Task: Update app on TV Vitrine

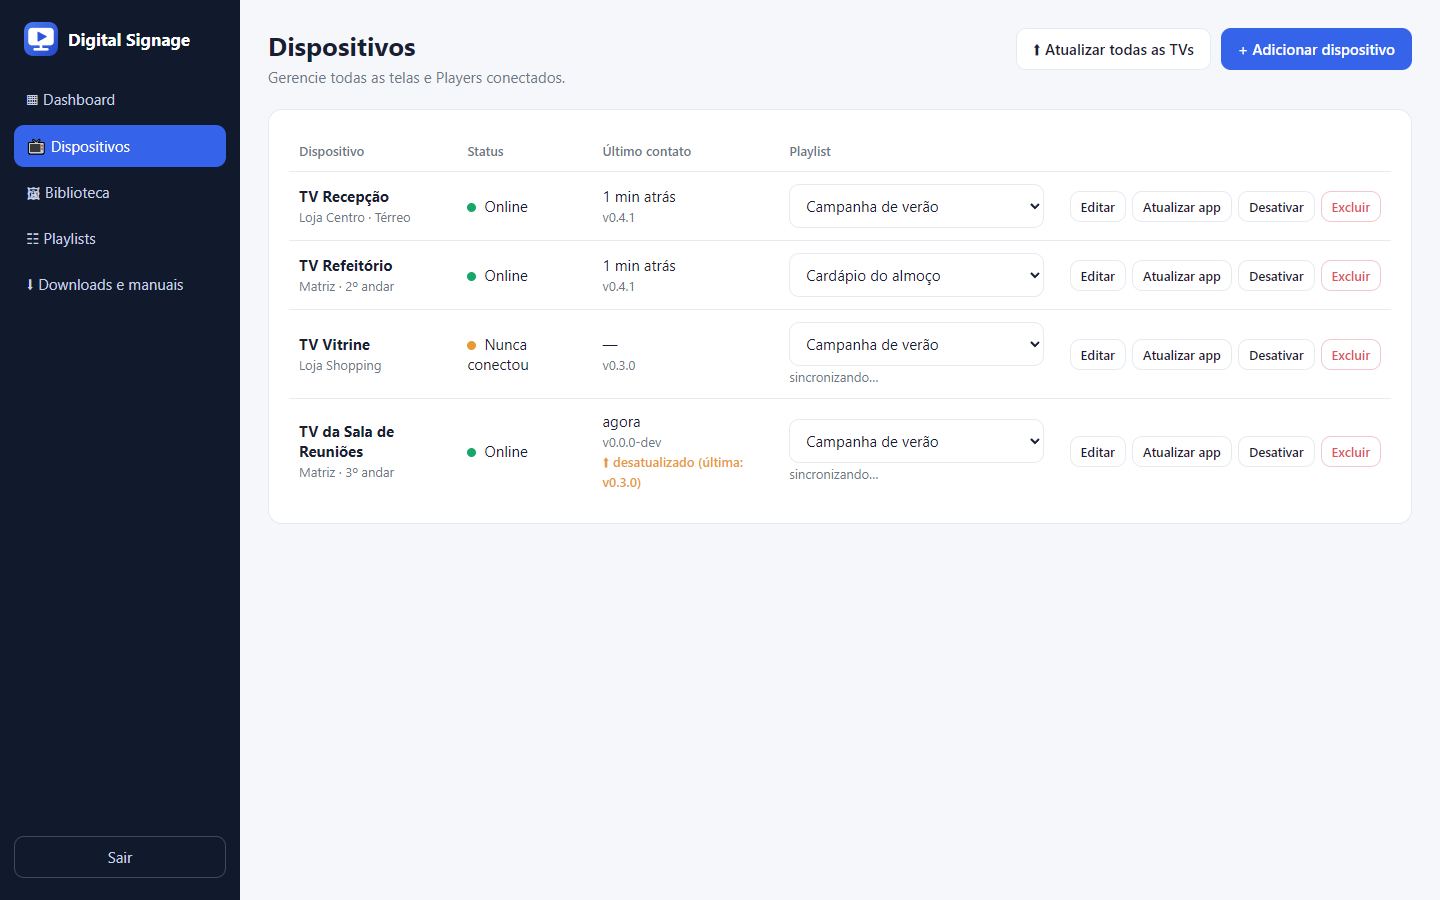Action: click(x=1182, y=355)
